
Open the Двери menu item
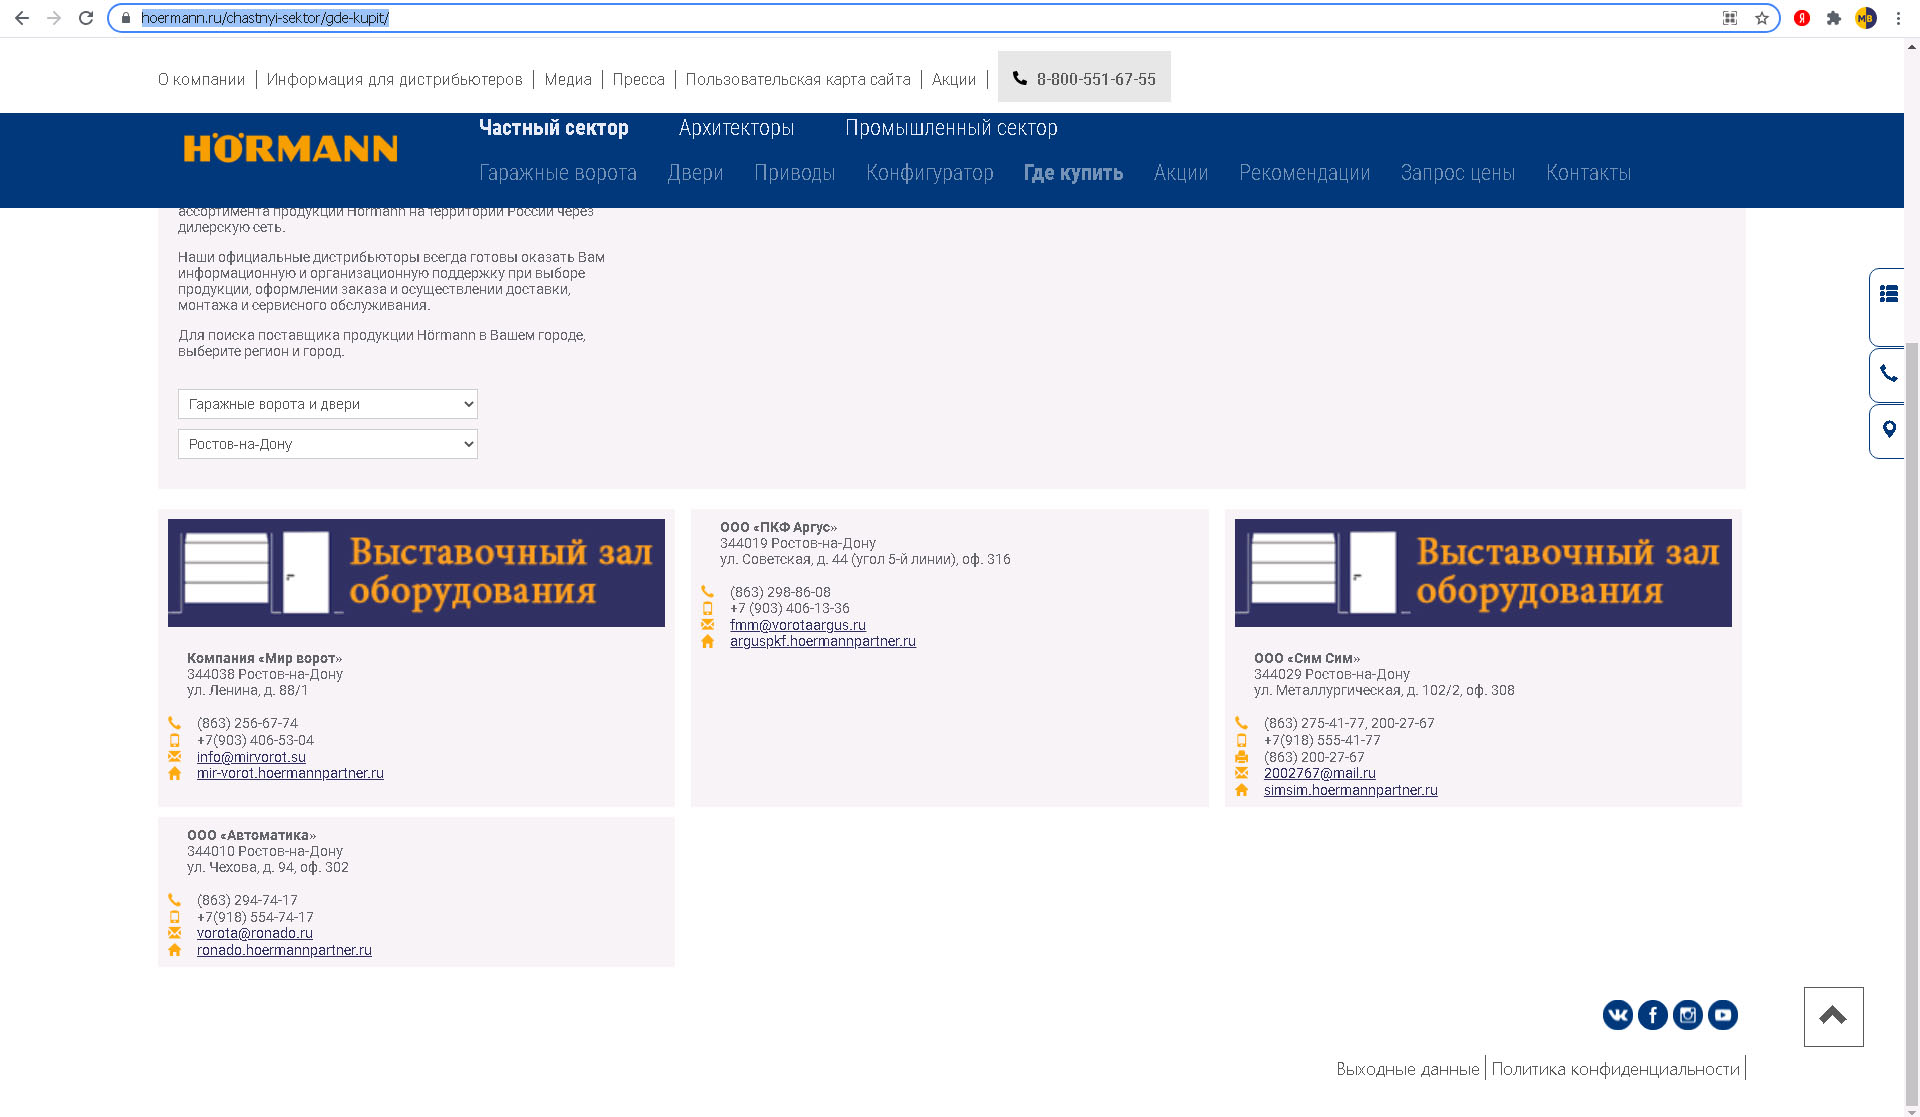coord(696,173)
